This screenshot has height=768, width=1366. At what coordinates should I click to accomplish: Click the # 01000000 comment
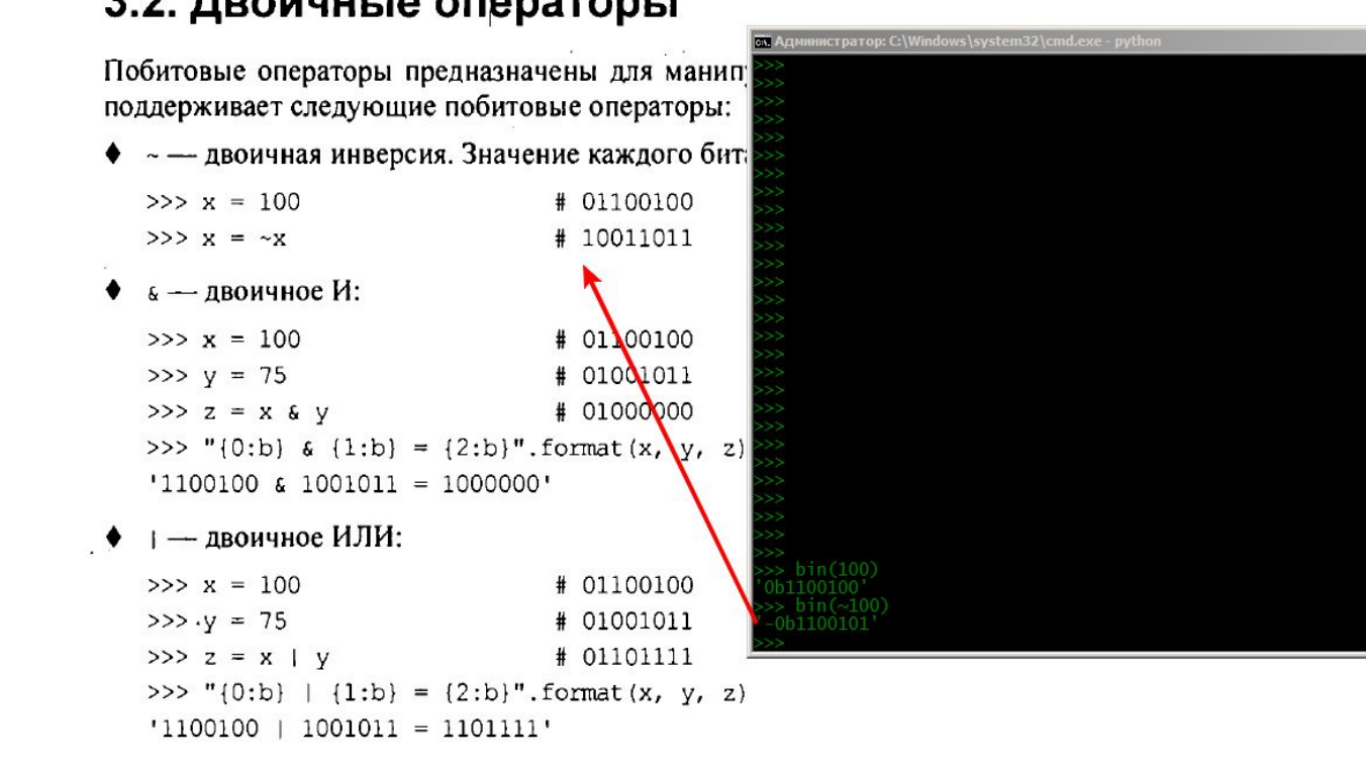(624, 412)
